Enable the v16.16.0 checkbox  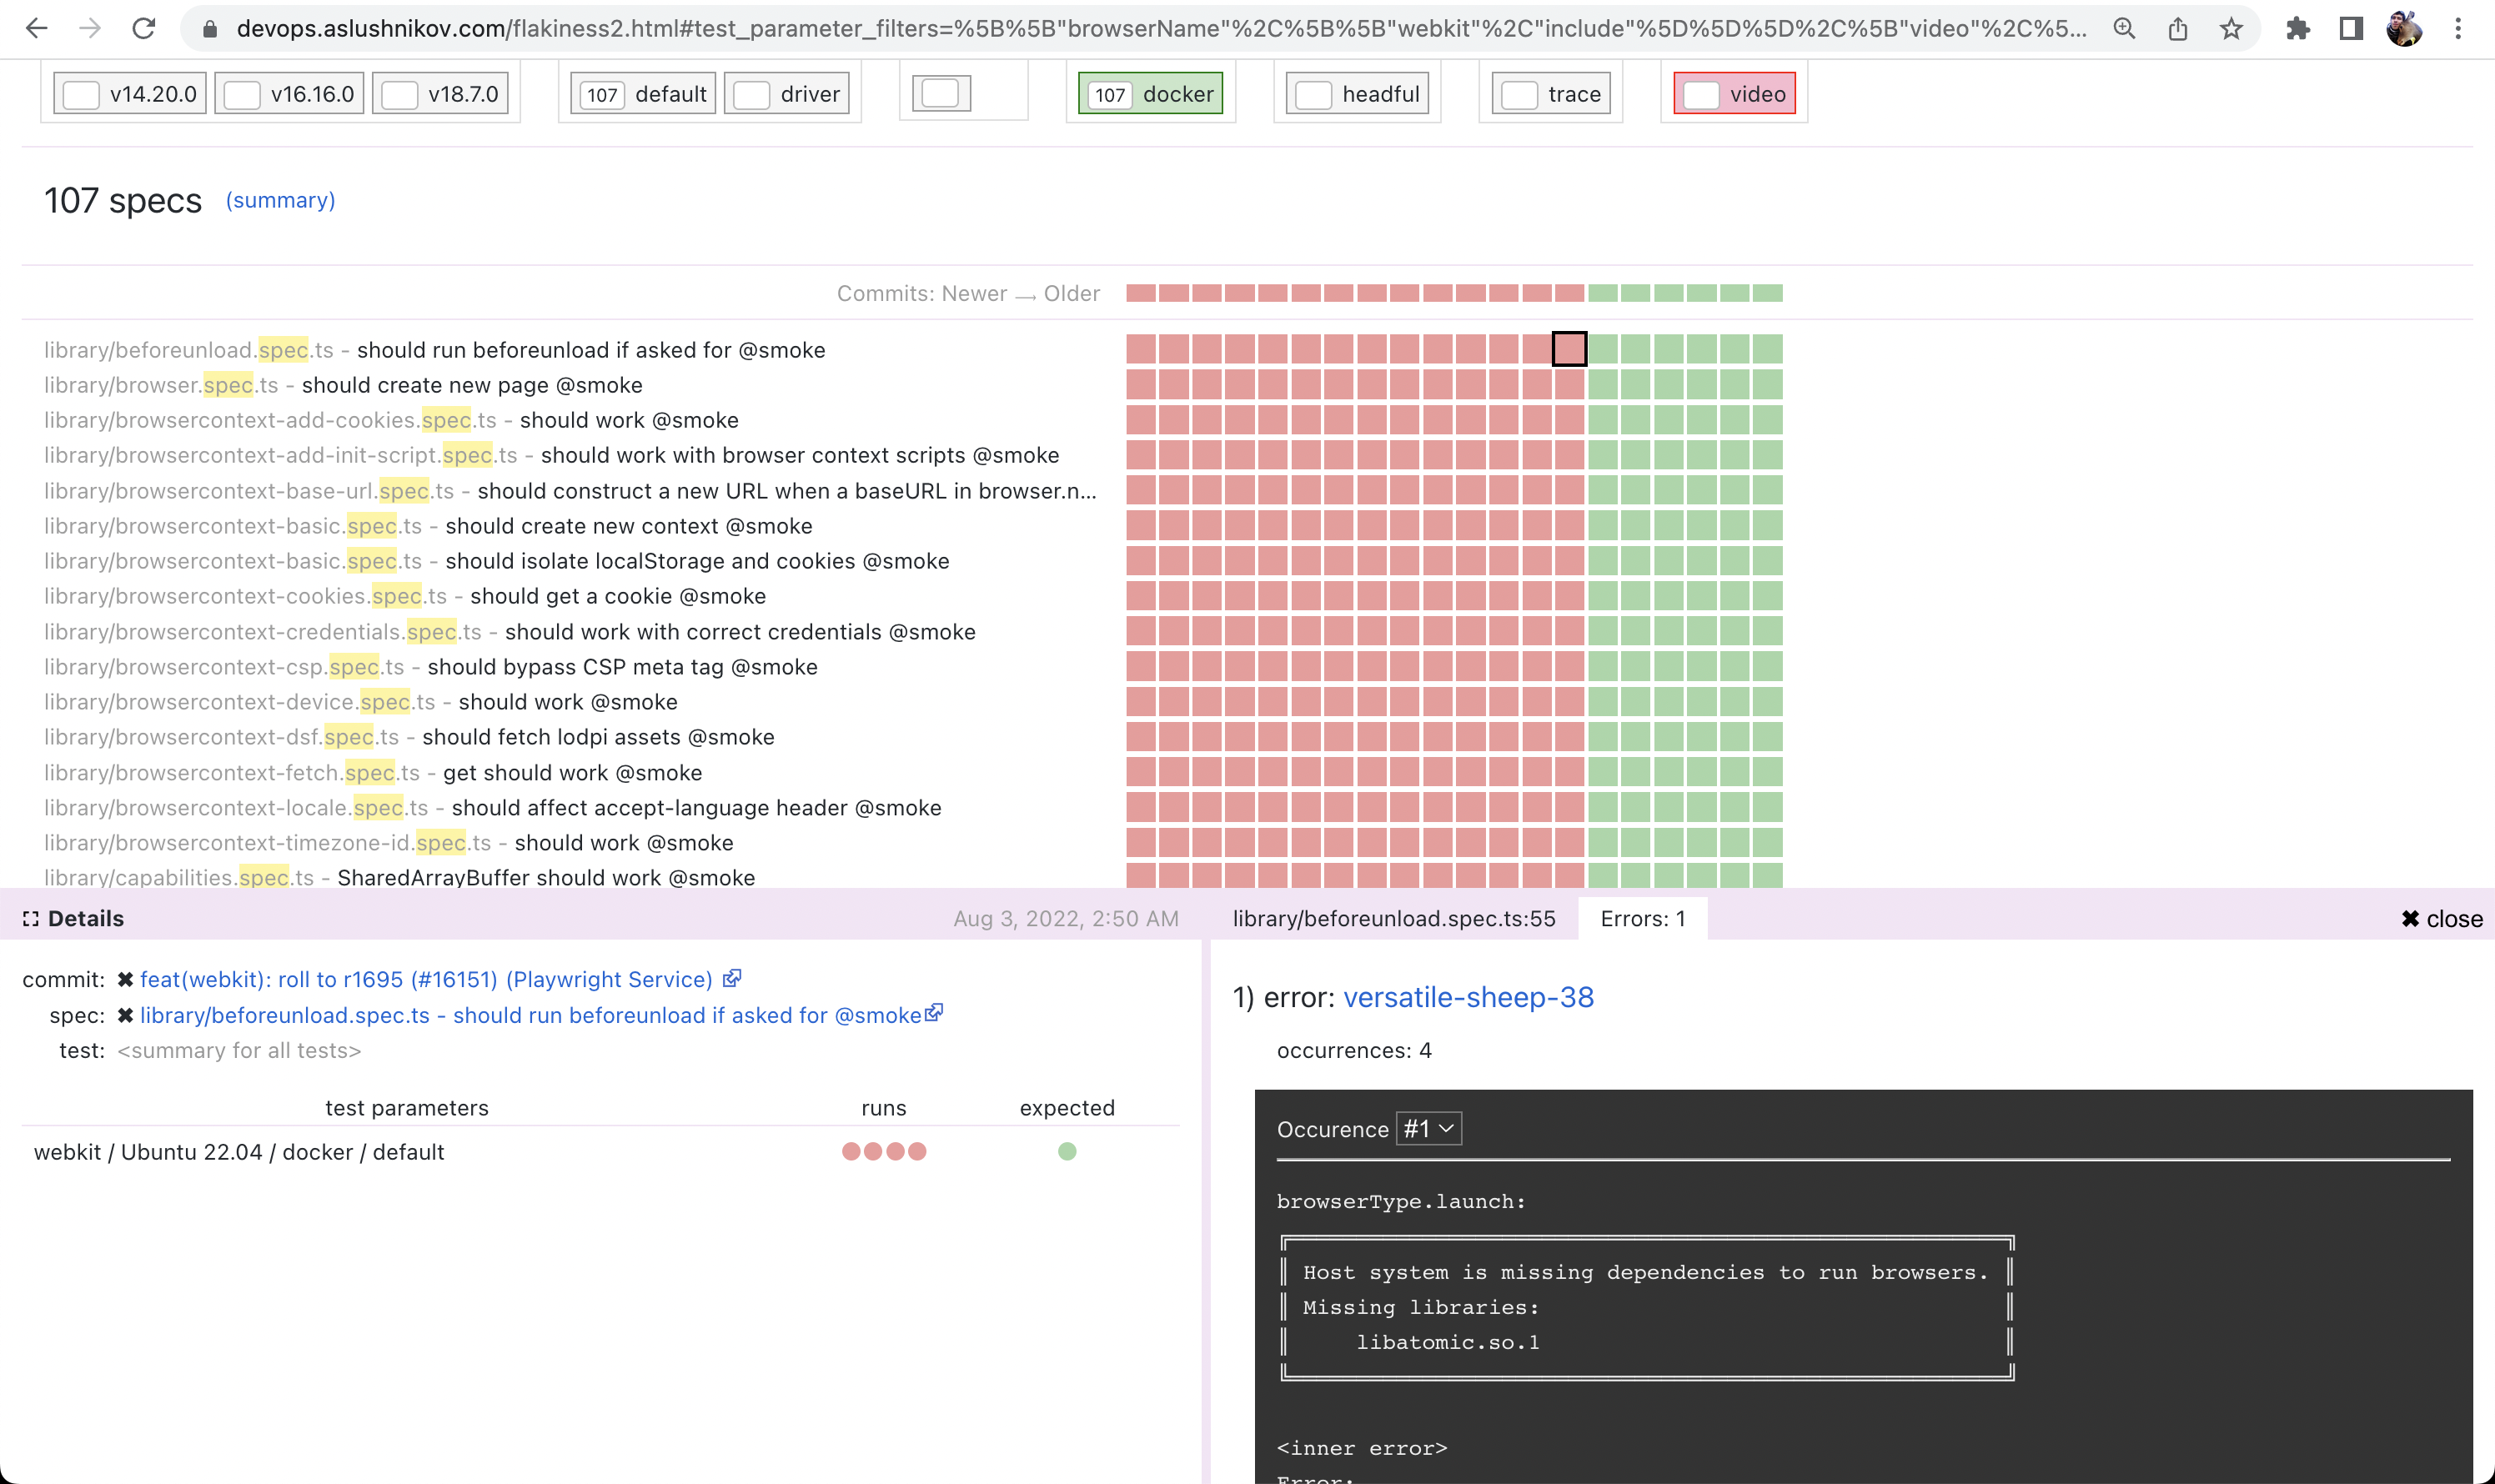pyautogui.click(x=241, y=93)
